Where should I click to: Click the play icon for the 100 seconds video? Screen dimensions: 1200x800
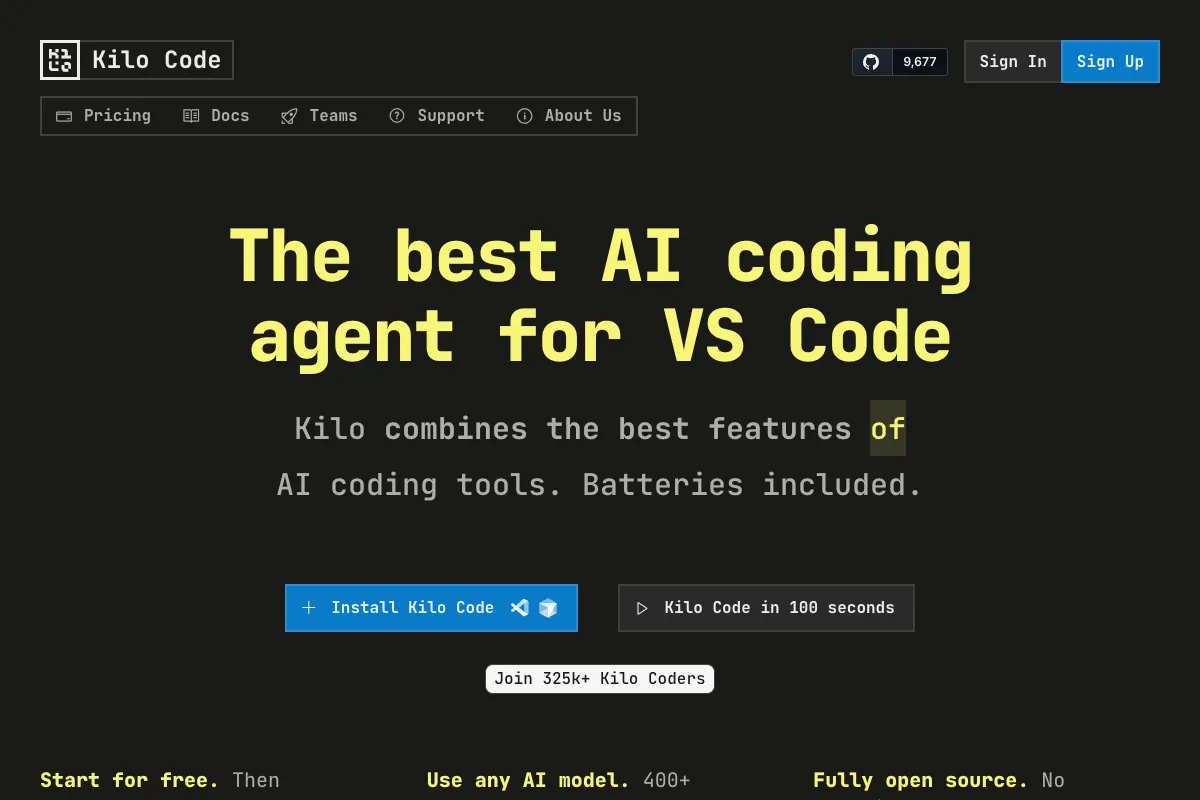[x=642, y=608]
